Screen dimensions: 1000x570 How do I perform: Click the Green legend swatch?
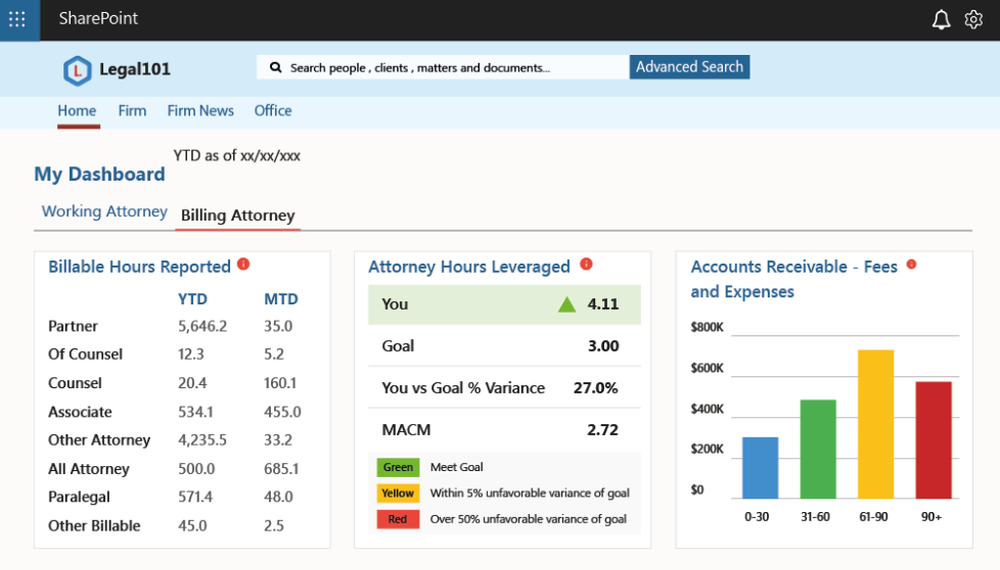[x=397, y=467]
